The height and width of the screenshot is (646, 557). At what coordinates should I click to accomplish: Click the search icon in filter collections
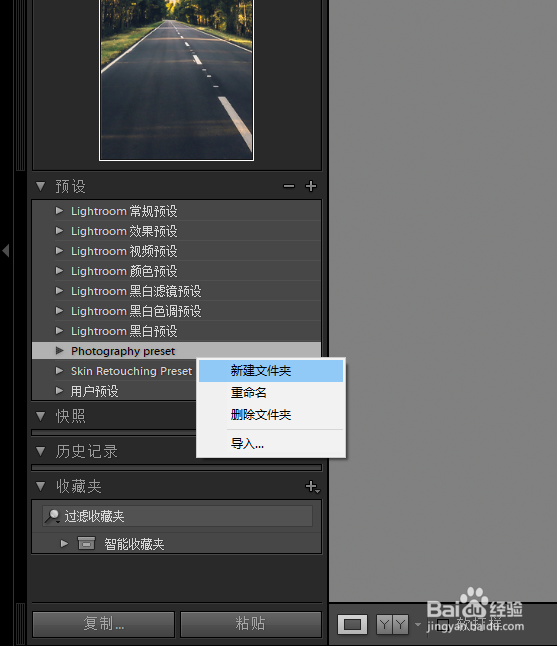52,516
